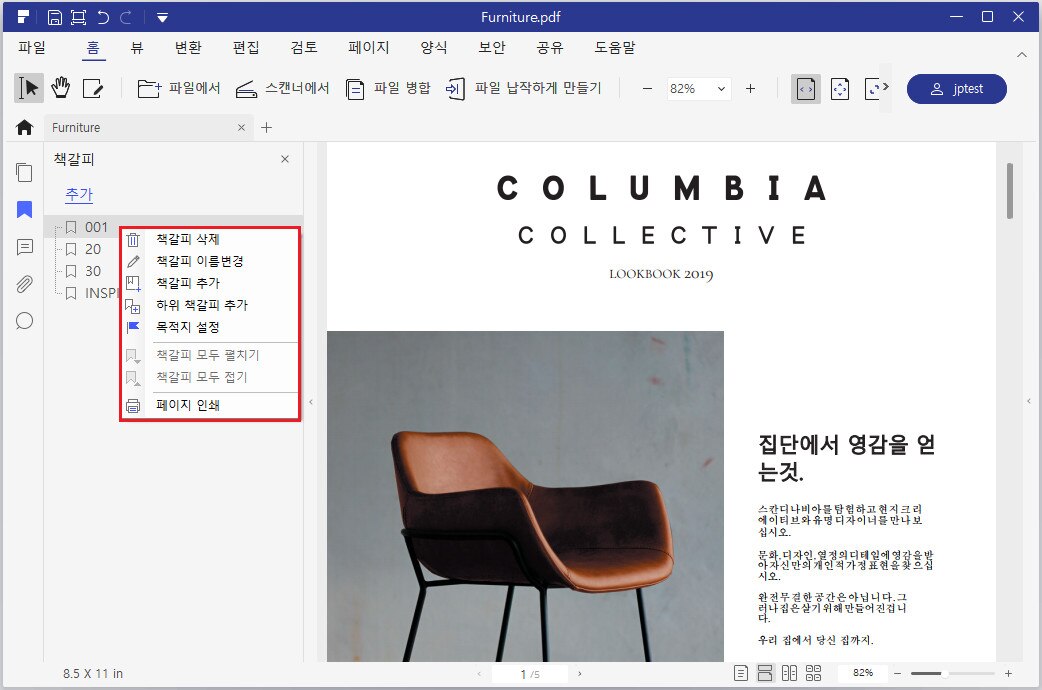Click the Save icon in title bar
This screenshot has height=690, width=1042.
point(55,17)
